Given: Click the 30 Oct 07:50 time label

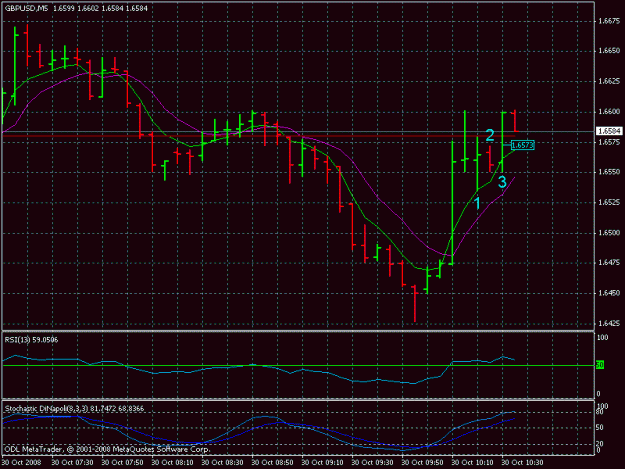Looking at the screenshot, I should 122,463.
